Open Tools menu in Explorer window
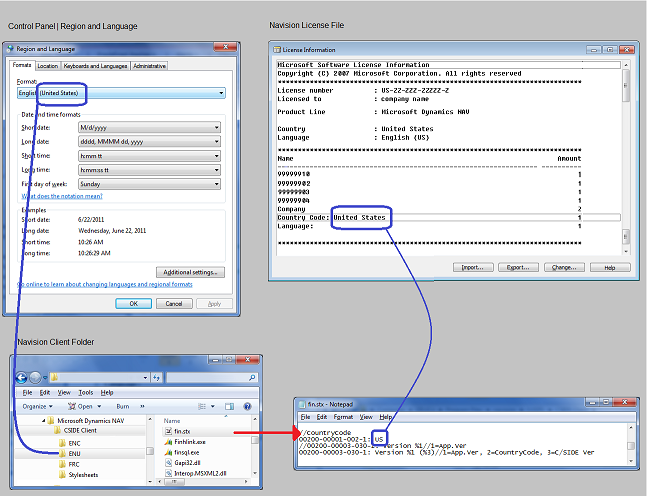Viewport: 647px width, 496px height. tap(85, 392)
